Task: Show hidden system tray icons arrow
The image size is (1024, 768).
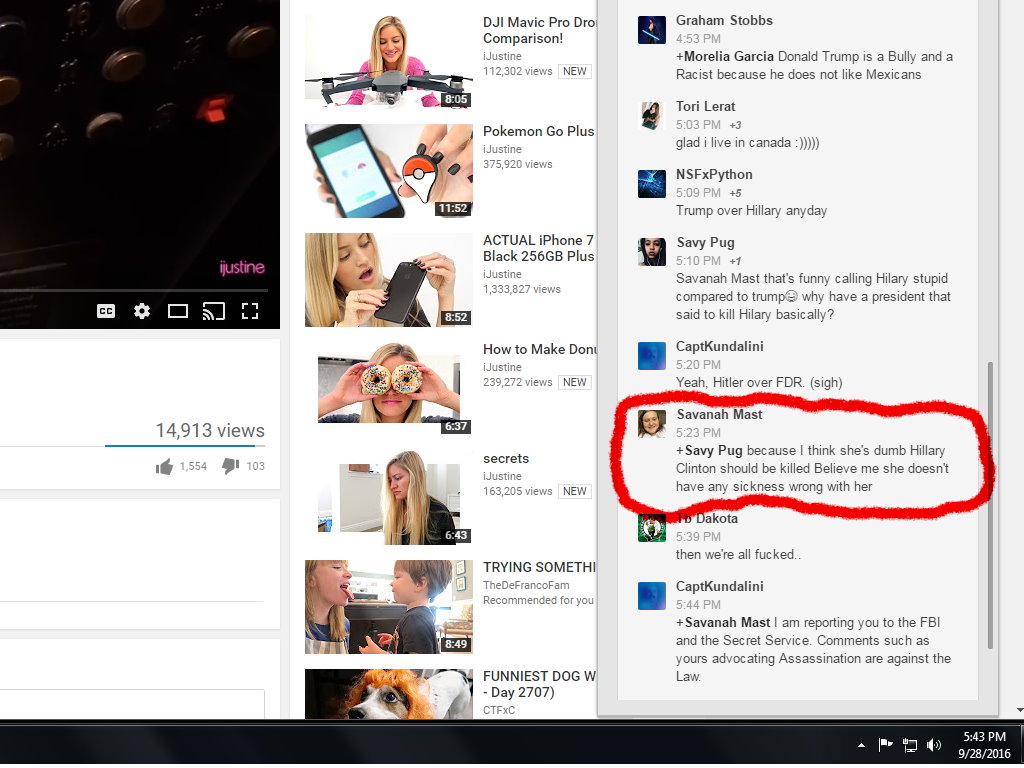Action: [861, 745]
